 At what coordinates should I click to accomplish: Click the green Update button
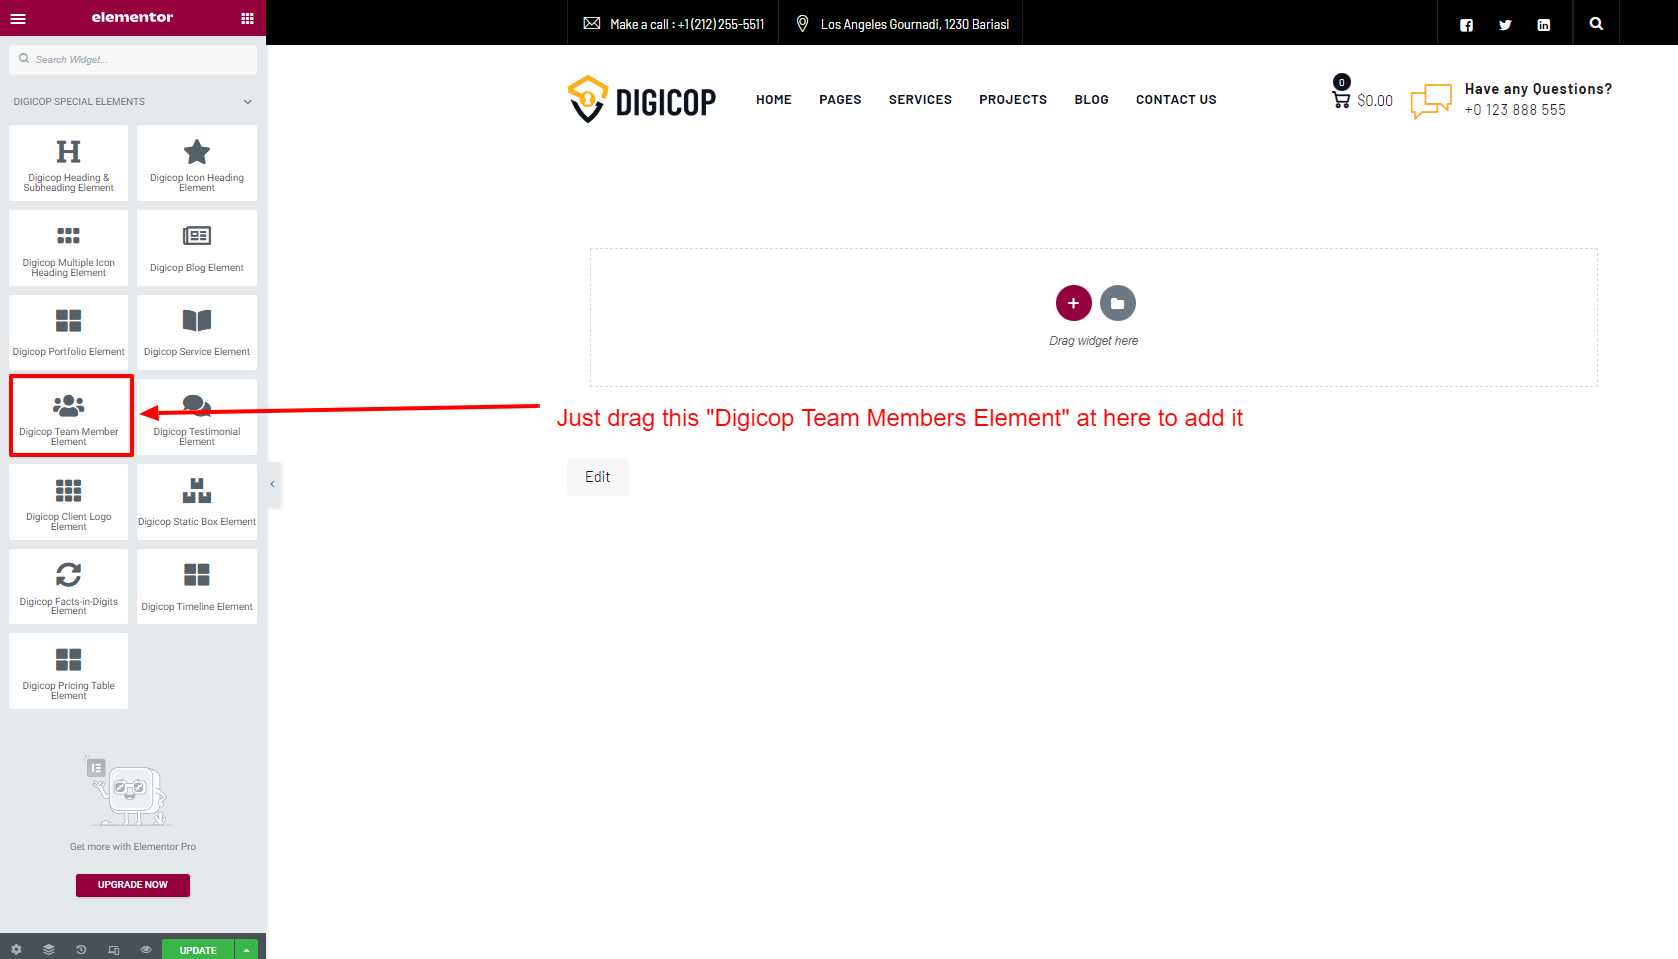198,949
